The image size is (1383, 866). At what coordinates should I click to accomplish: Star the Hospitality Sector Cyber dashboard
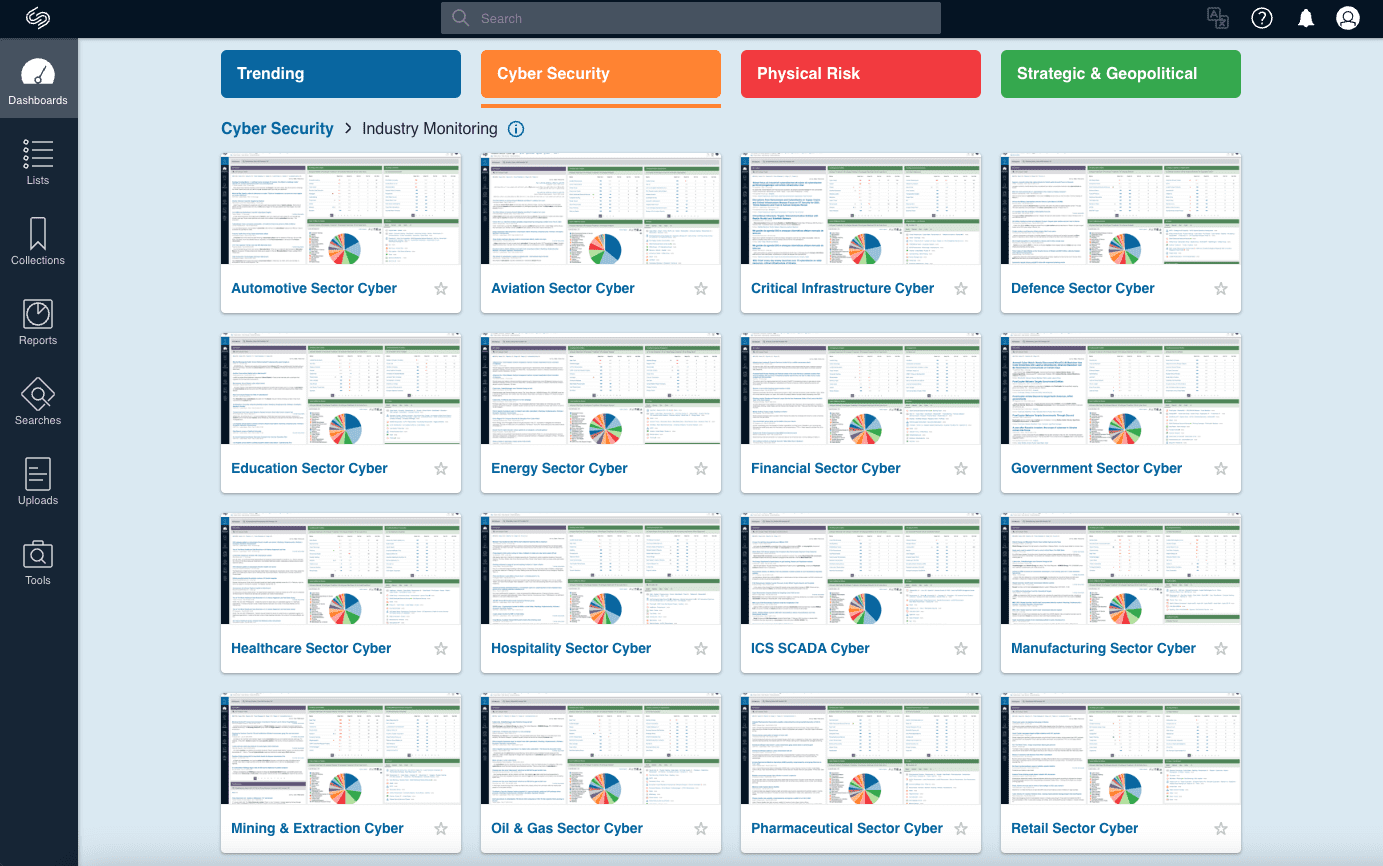tap(701, 649)
